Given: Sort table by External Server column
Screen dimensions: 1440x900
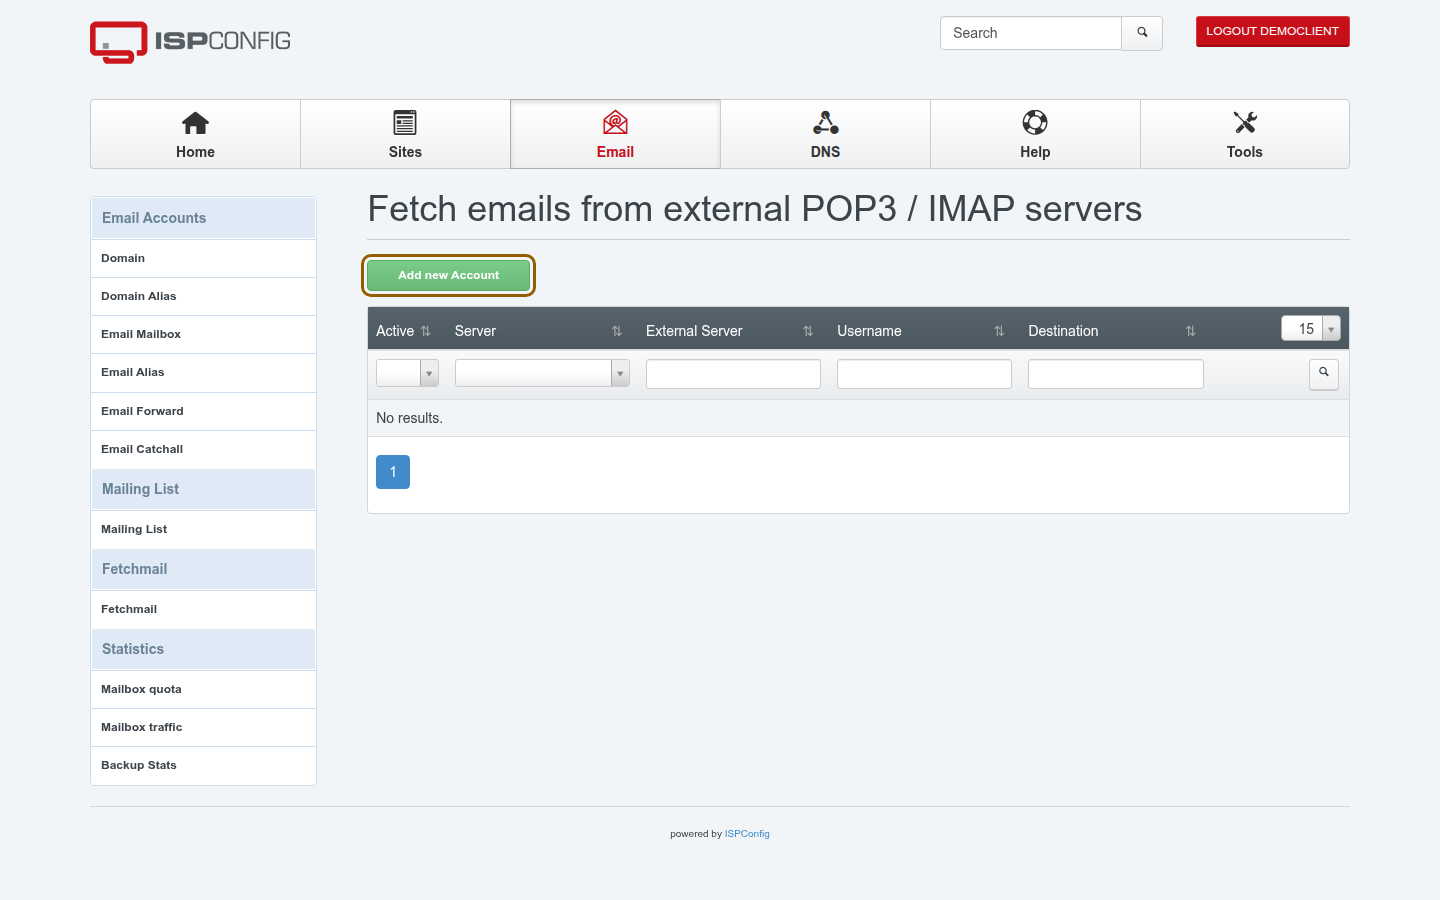Looking at the screenshot, I should click(808, 331).
